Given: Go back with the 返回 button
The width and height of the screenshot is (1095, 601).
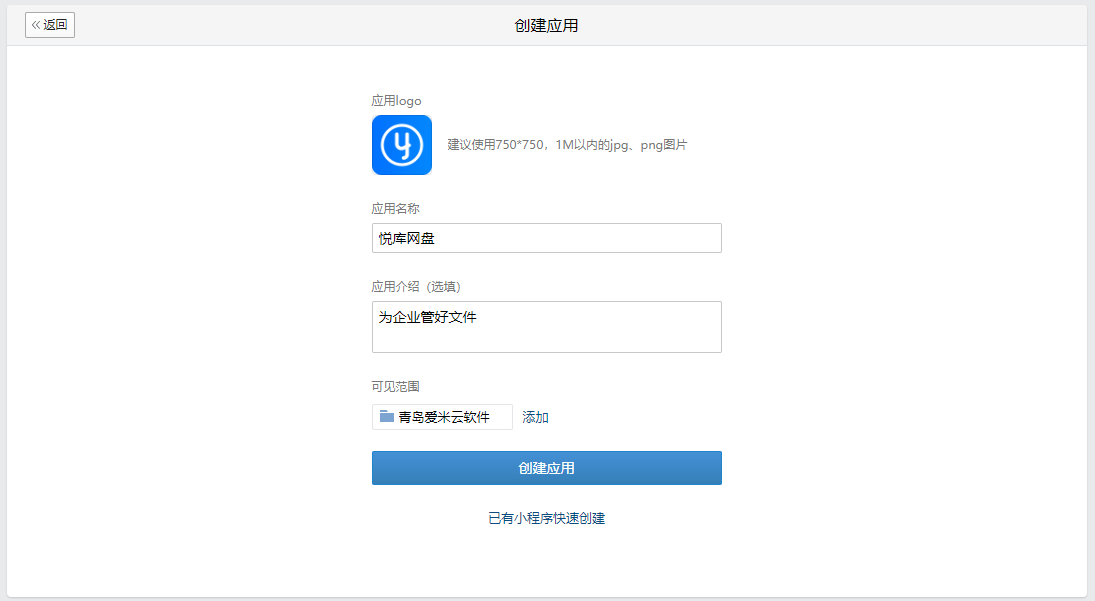Looking at the screenshot, I should click(x=50, y=25).
